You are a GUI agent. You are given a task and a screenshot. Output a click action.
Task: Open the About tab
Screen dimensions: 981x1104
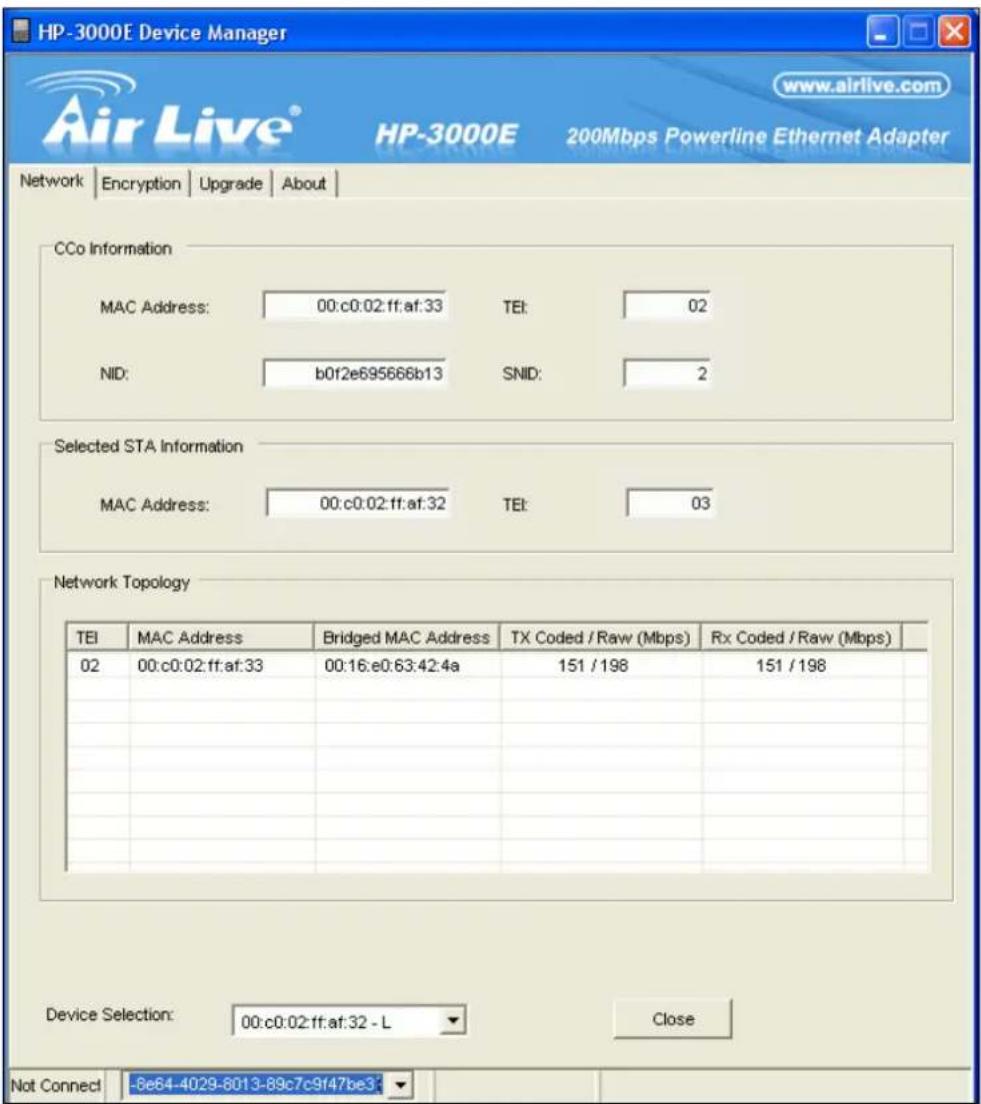tap(304, 184)
